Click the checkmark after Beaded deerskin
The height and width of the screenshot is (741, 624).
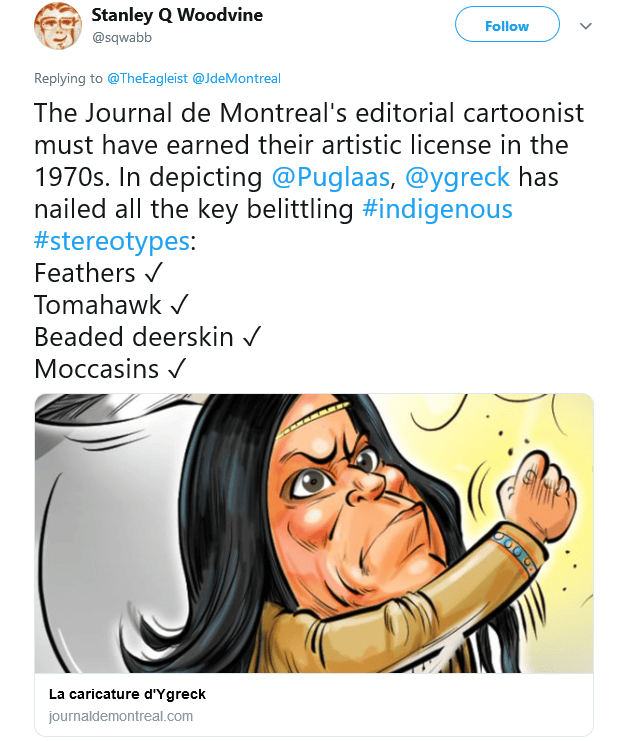(252, 337)
